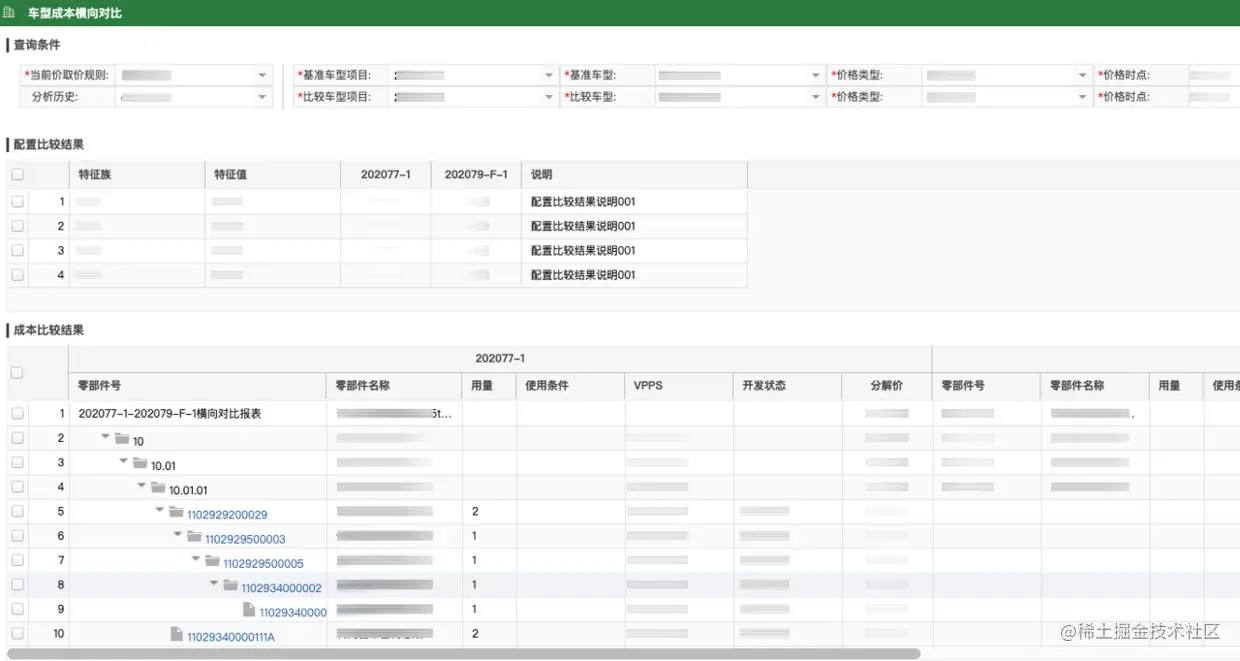Tick the checkbox of configuration row 4
The height and width of the screenshot is (661, 1240).
coord(17,274)
